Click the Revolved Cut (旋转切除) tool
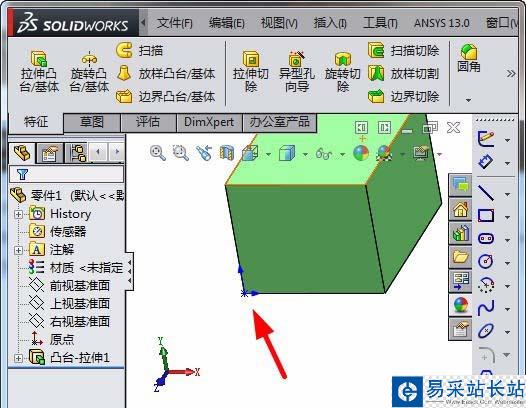Viewport: 526px width, 408px height. pos(343,71)
